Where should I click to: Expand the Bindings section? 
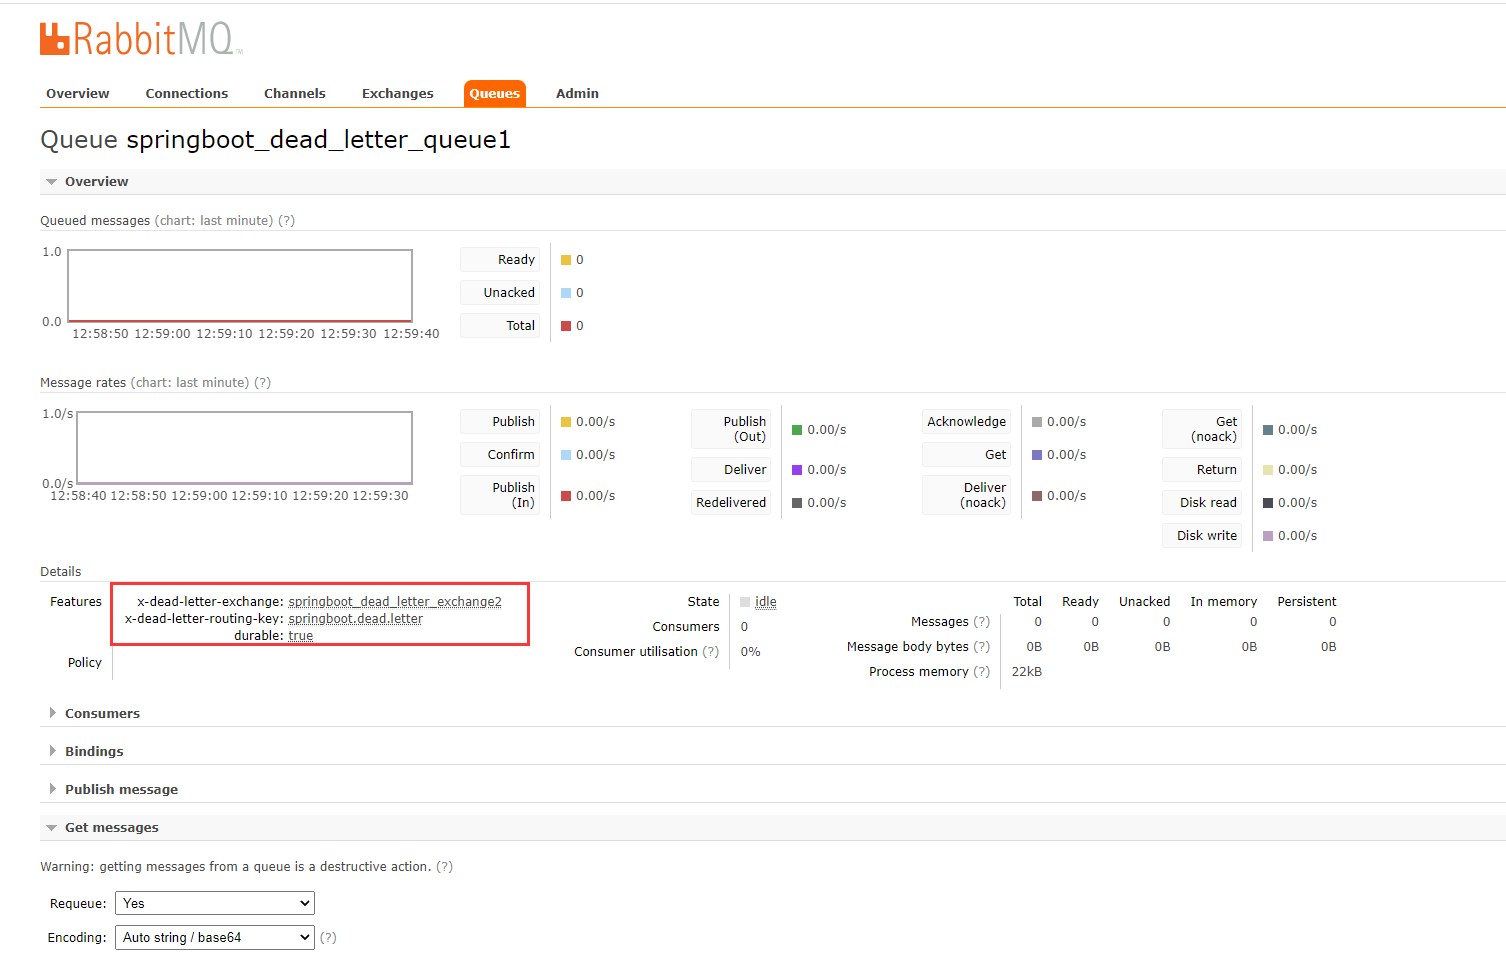point(94,751)
